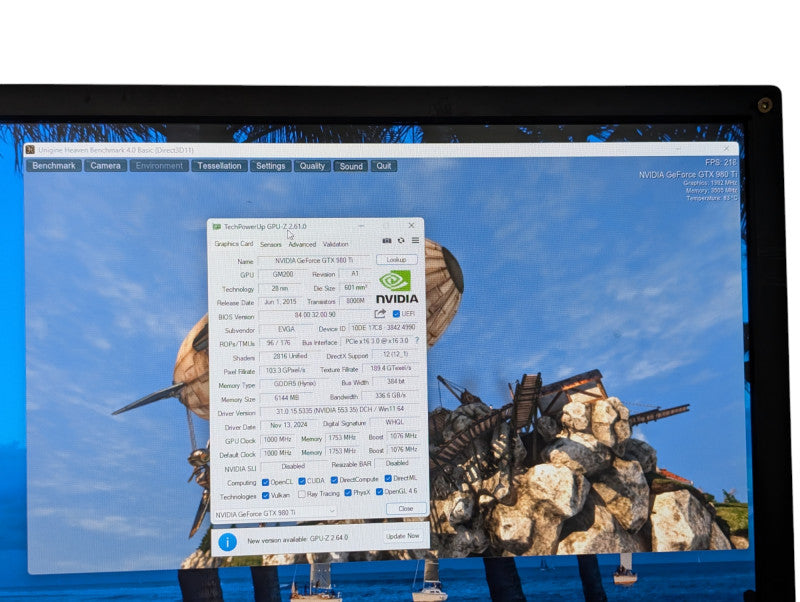The height and width of the screenshot is (602, 800).
Task: Click the BIOS export share icon
Action: coord(380,314)
